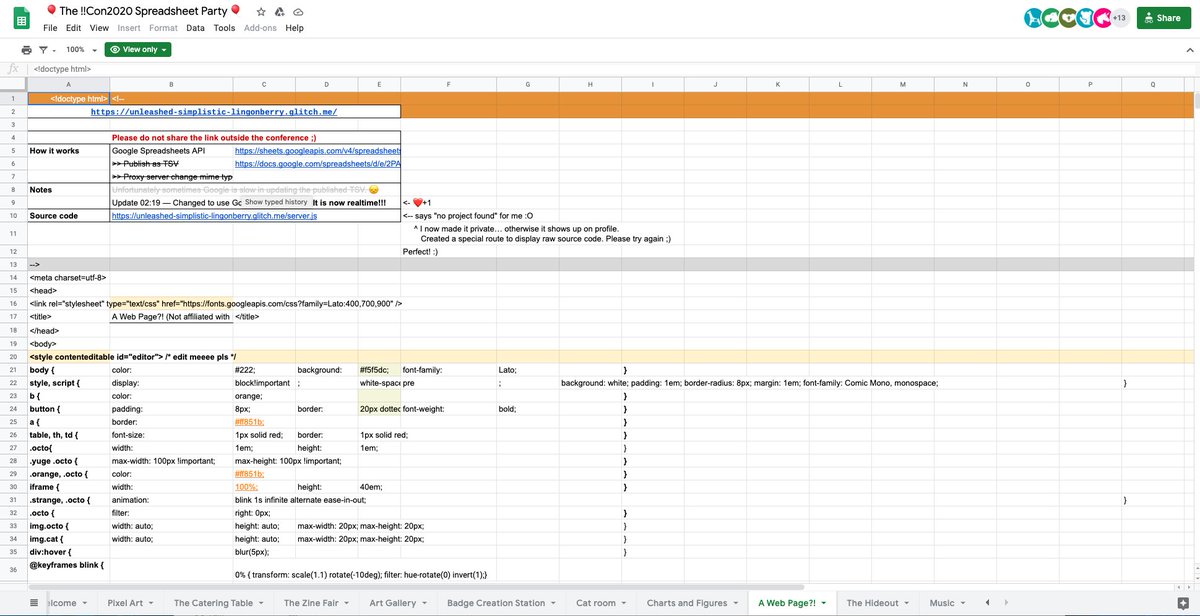Open the File menu
The image size is (1200, 616).
50,28
